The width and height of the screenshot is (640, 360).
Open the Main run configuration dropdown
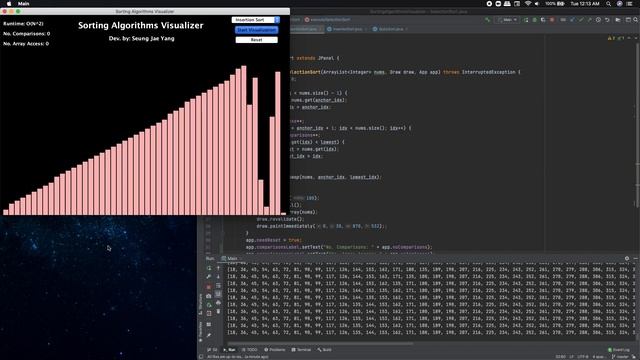507,20
